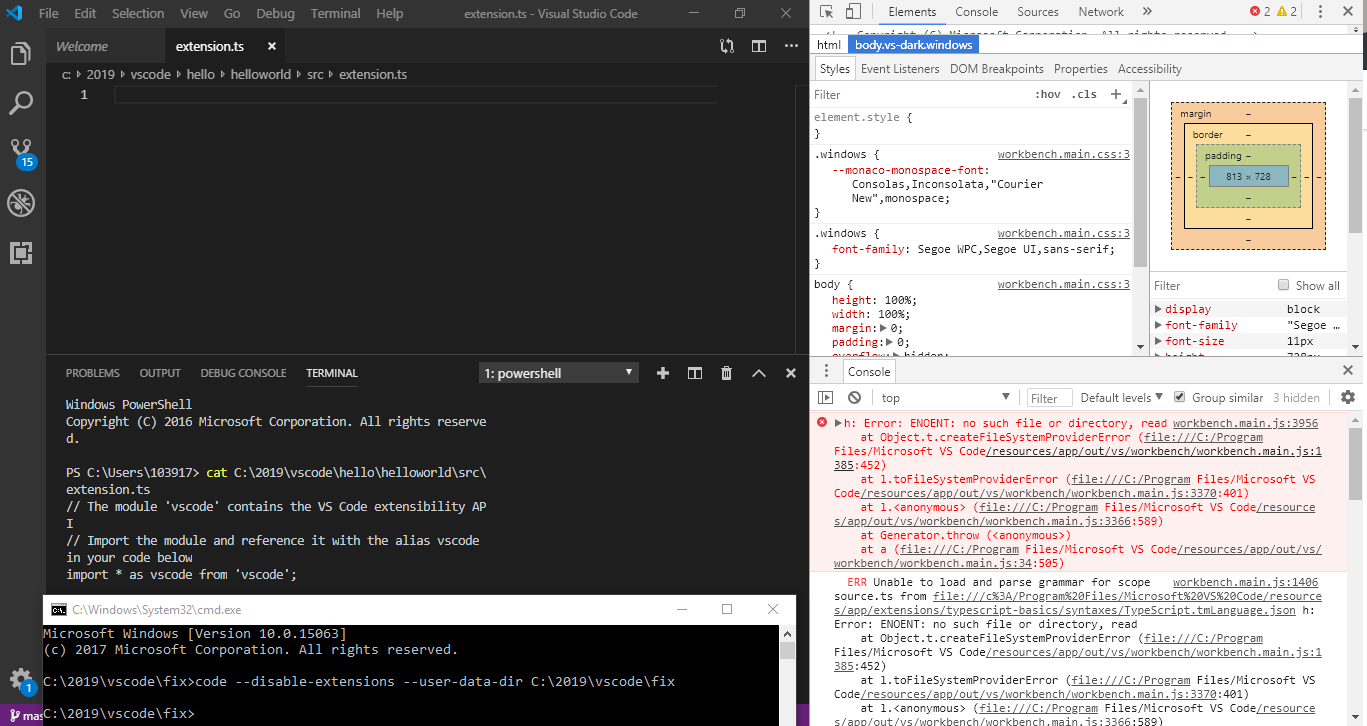Expand the margin shorthand triangle
1367x726 pixels.
coord(883,328)
